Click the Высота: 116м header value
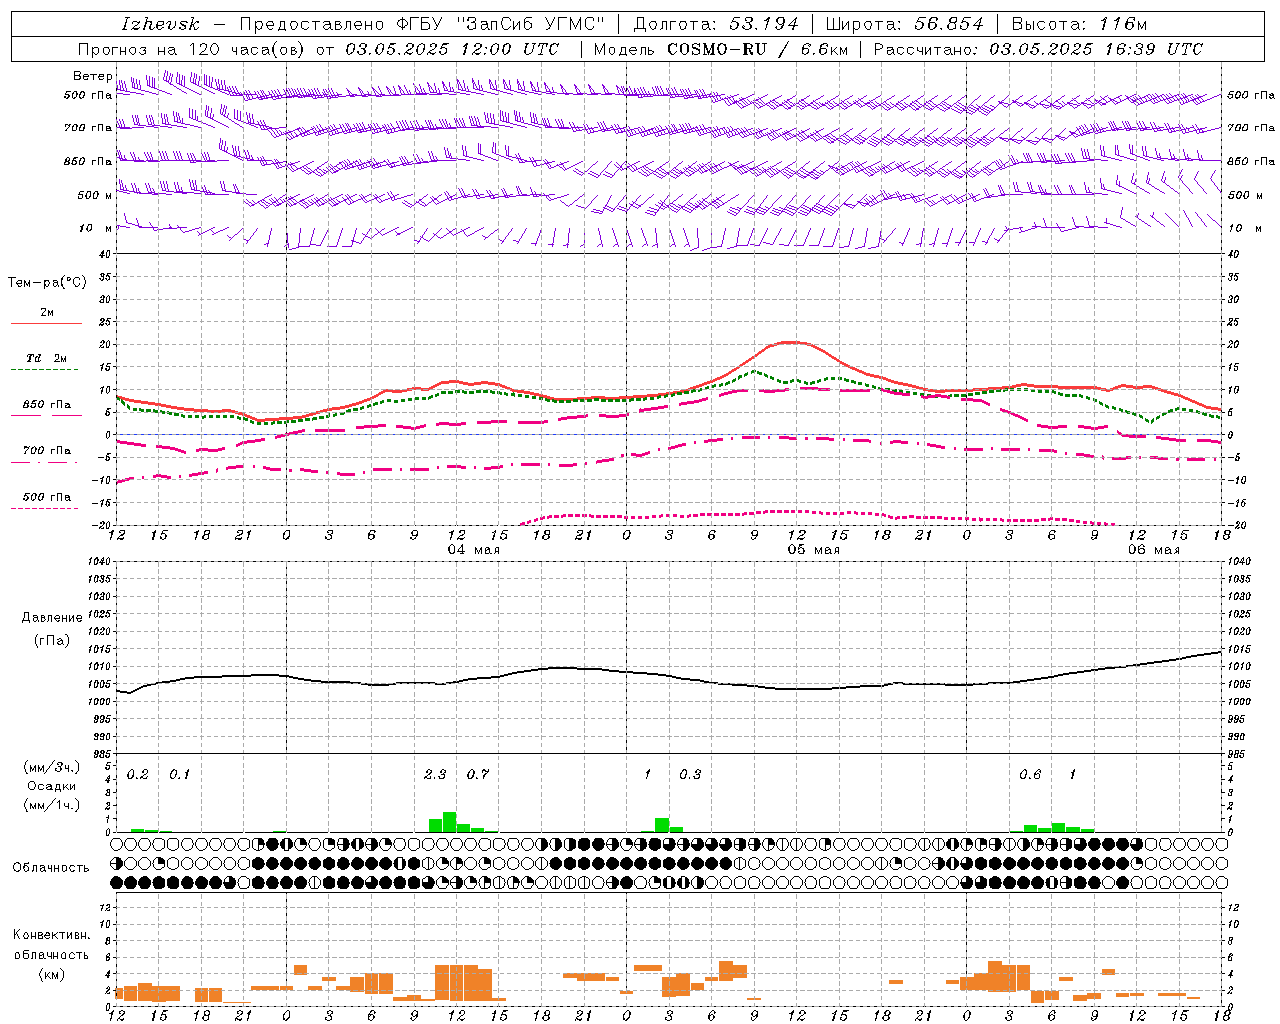The image size is (1280, 1024). pyautogui.click(x=1079, y=24)
